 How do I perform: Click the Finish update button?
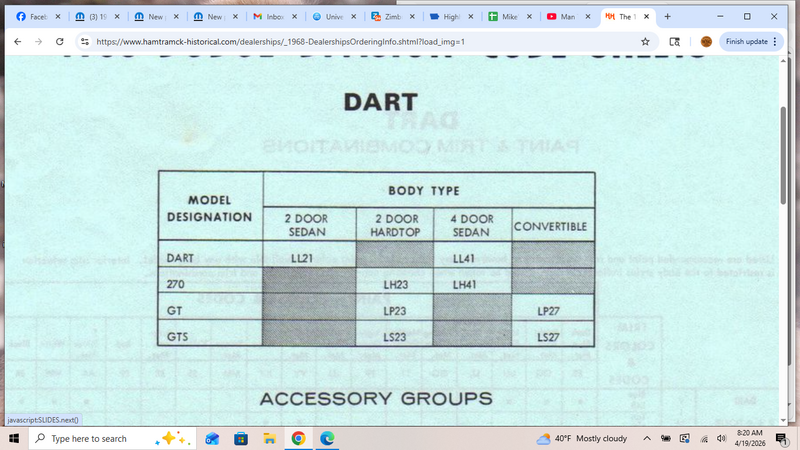click(746, 42)
